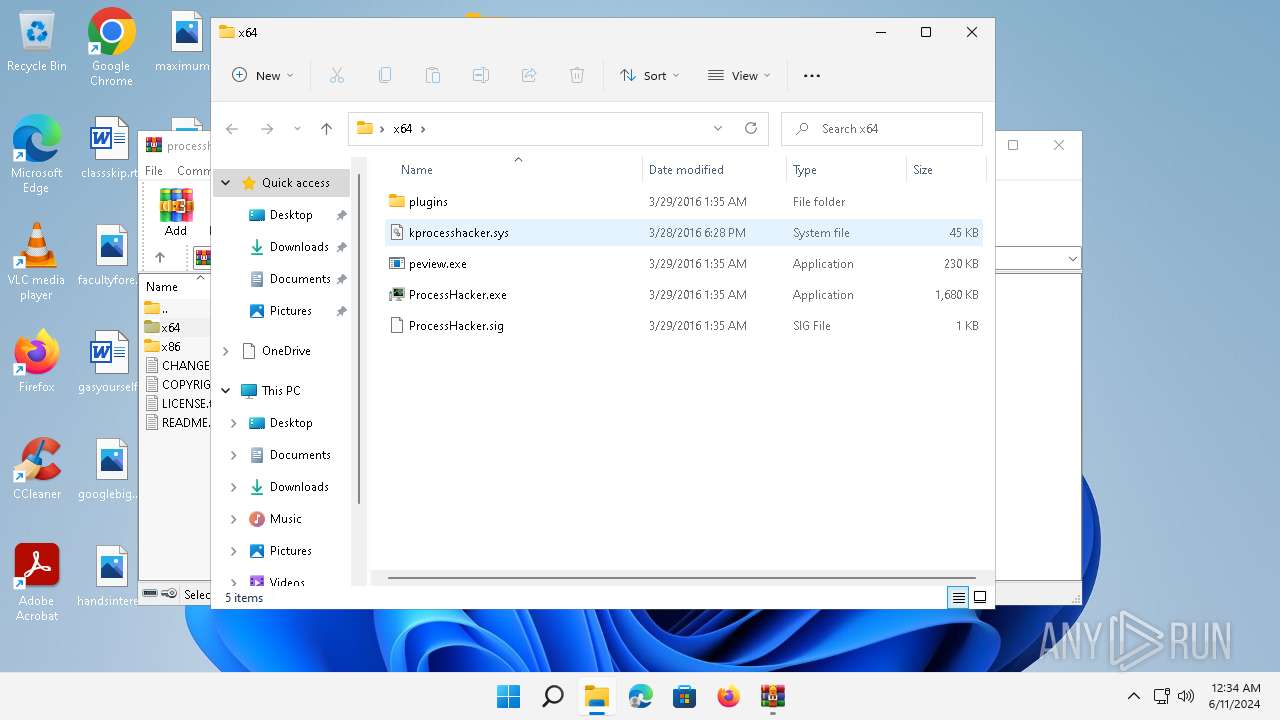Sort by Type column header
This screenshot has width=1280, height=720.
[x=846, y=170]
